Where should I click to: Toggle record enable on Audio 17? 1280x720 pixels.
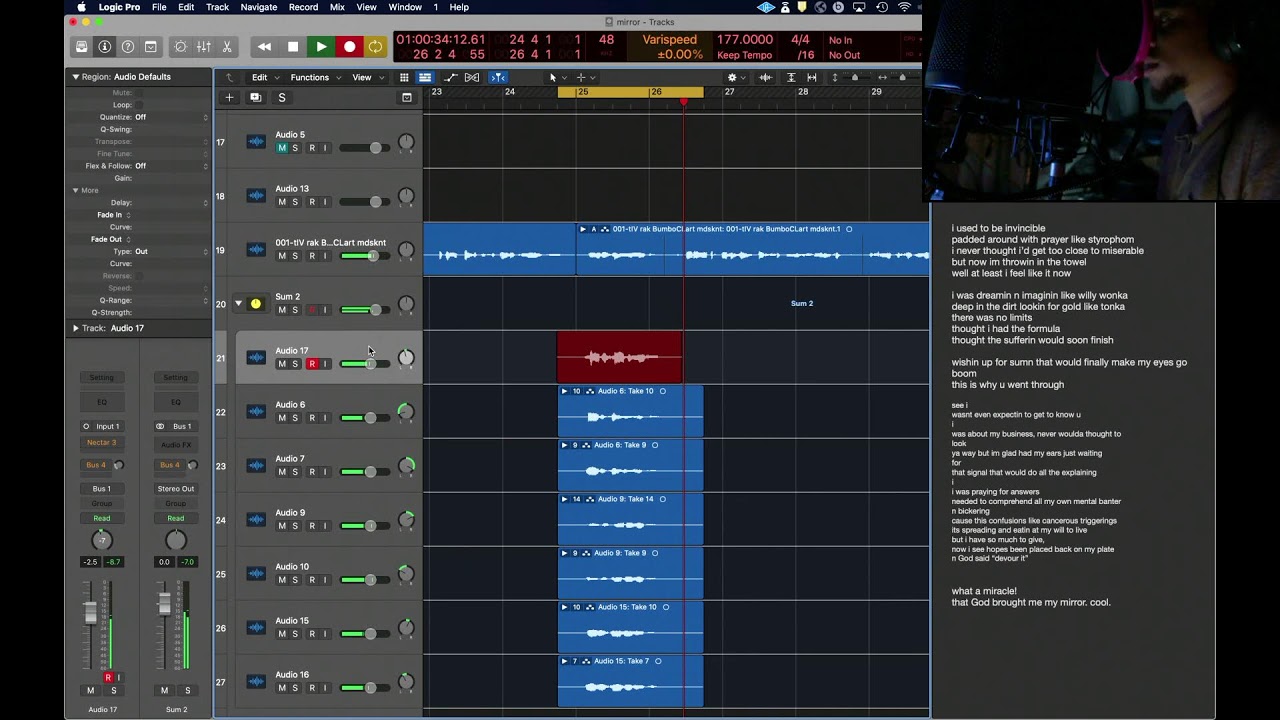pos(312,364)
